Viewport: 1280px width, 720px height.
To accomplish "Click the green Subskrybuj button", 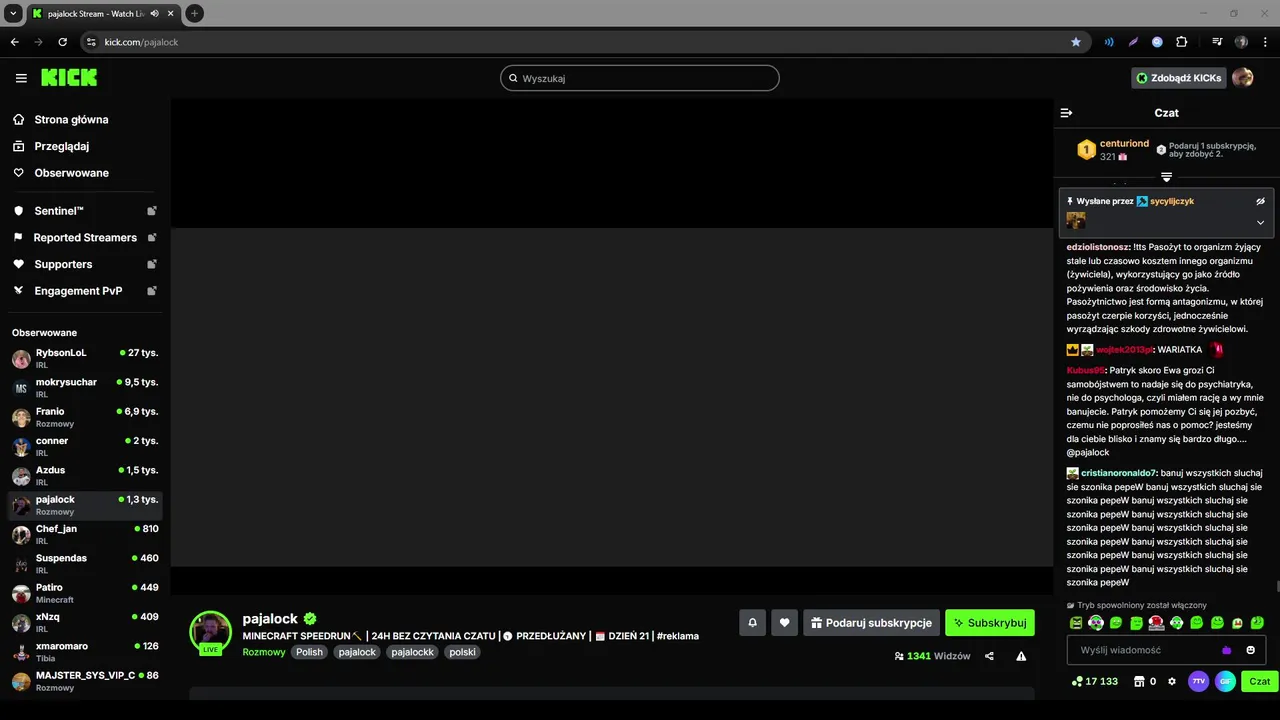I will (x=990, y=623).
